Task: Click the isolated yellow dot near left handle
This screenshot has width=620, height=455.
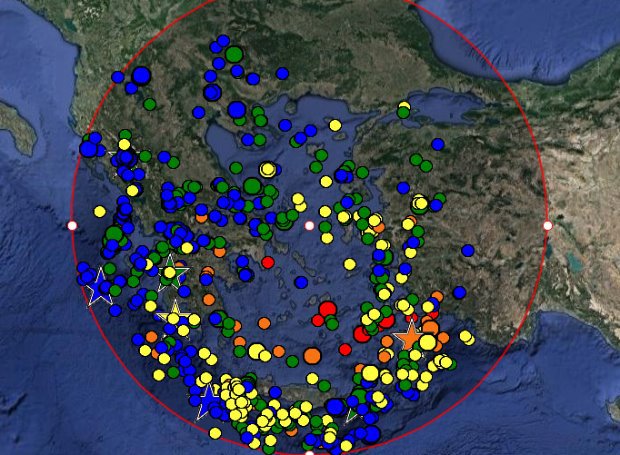Action: pos(100,211)
